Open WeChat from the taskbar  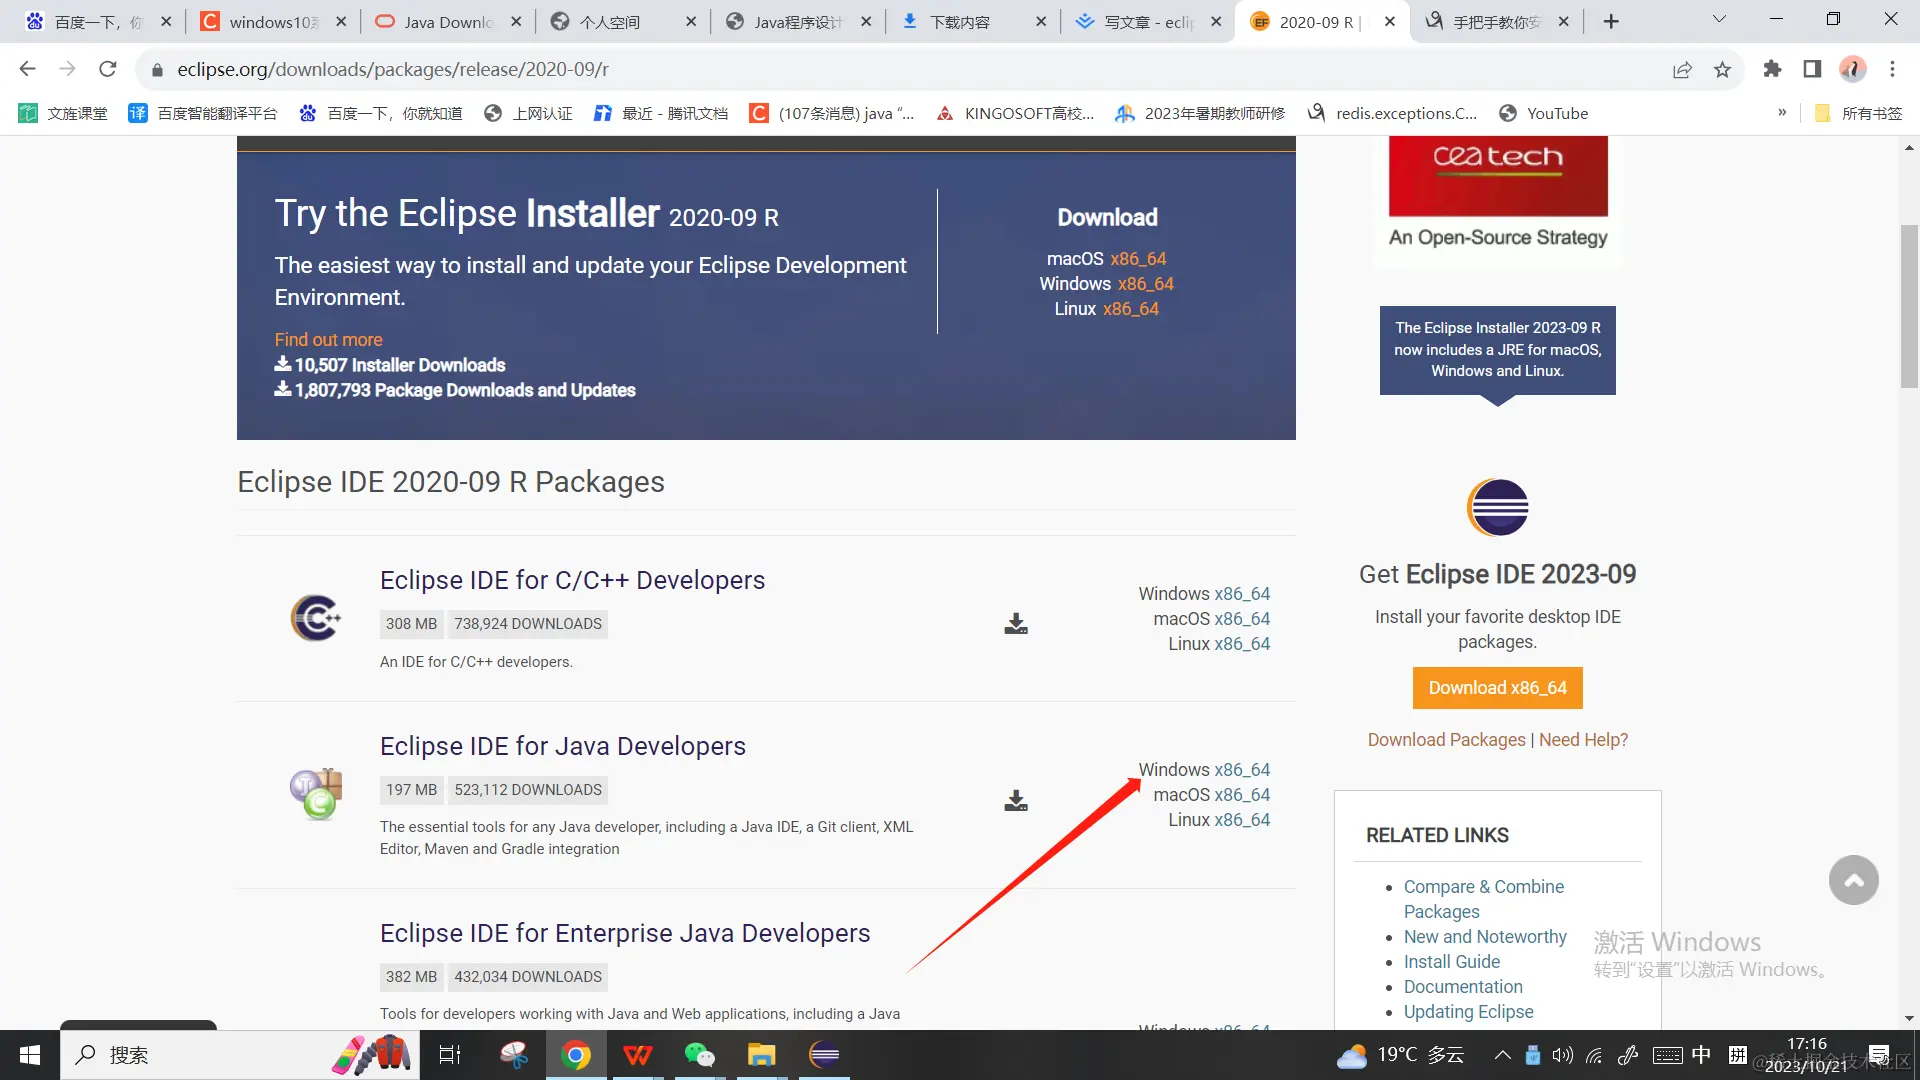pos(699,1054)
